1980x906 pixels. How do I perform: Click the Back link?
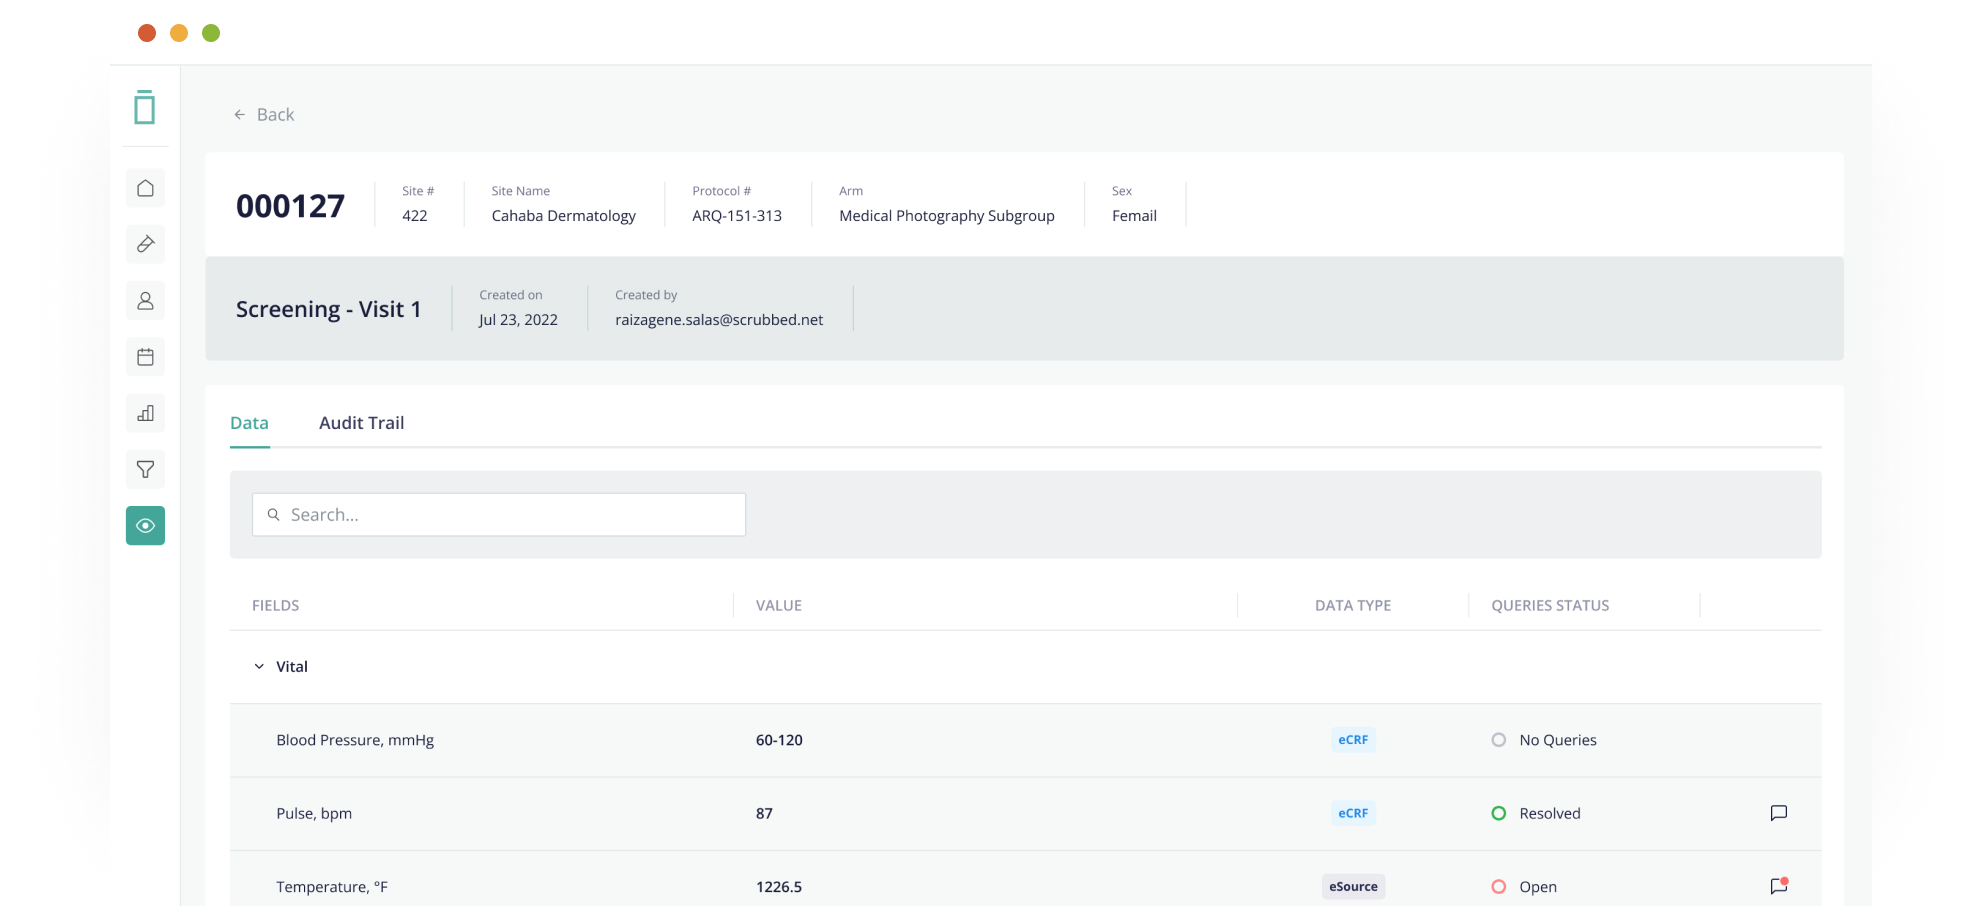click(264, 115)
